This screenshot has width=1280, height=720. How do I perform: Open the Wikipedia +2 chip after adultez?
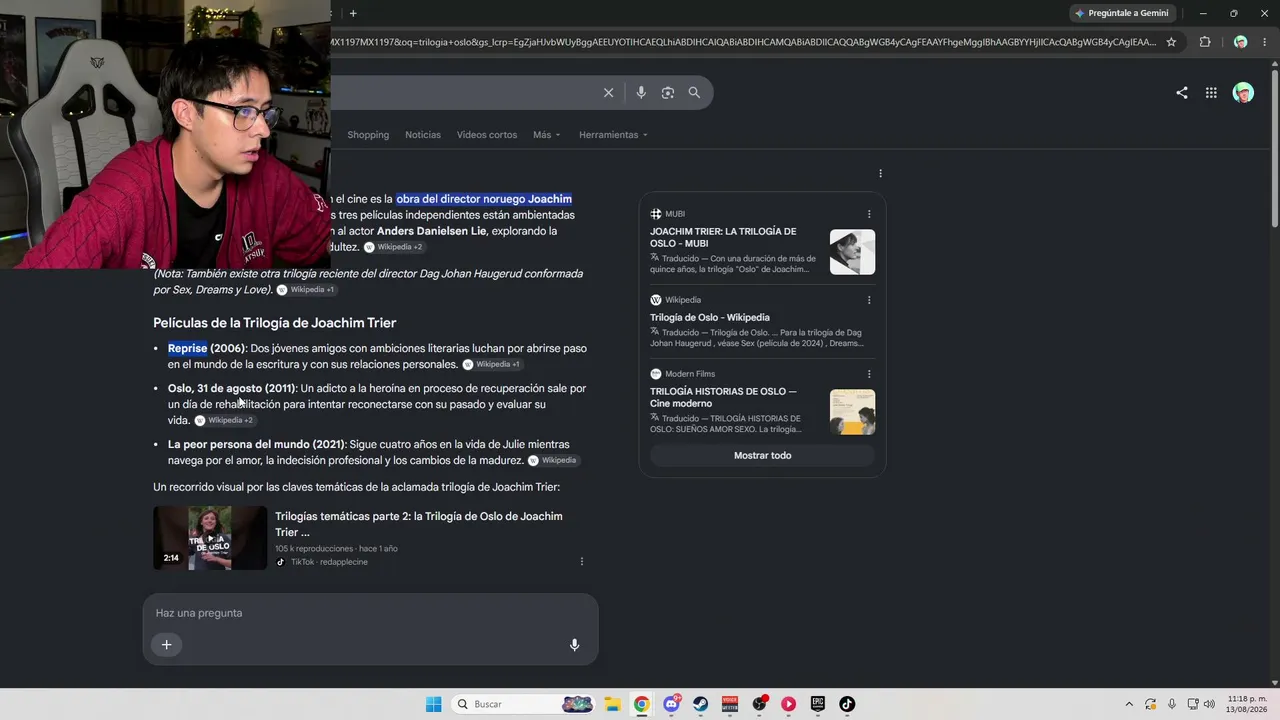pos(393,247)
